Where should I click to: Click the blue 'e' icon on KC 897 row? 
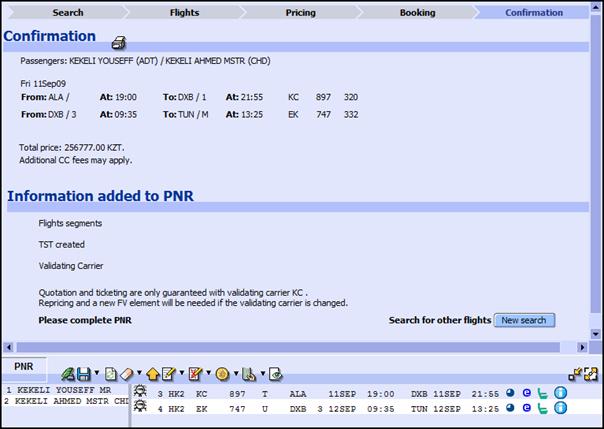526,393
